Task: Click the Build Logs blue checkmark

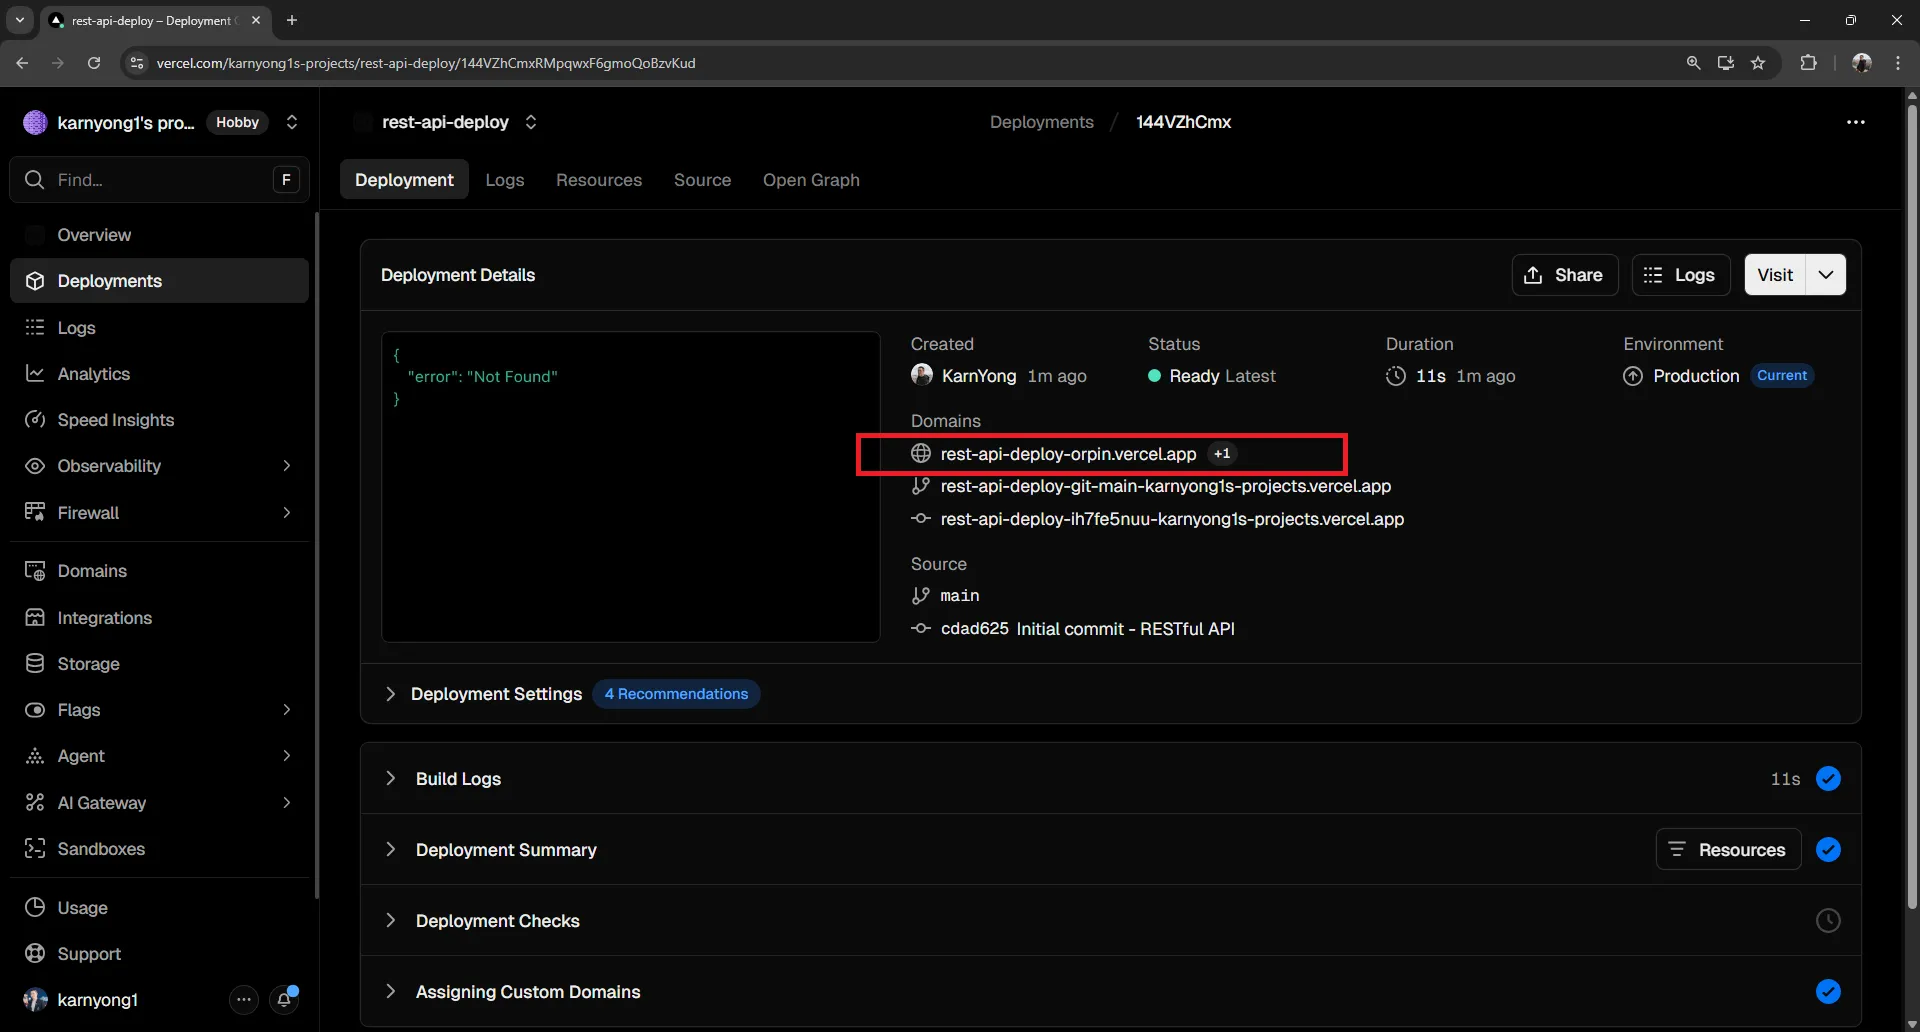Action: coord(1828,779)
